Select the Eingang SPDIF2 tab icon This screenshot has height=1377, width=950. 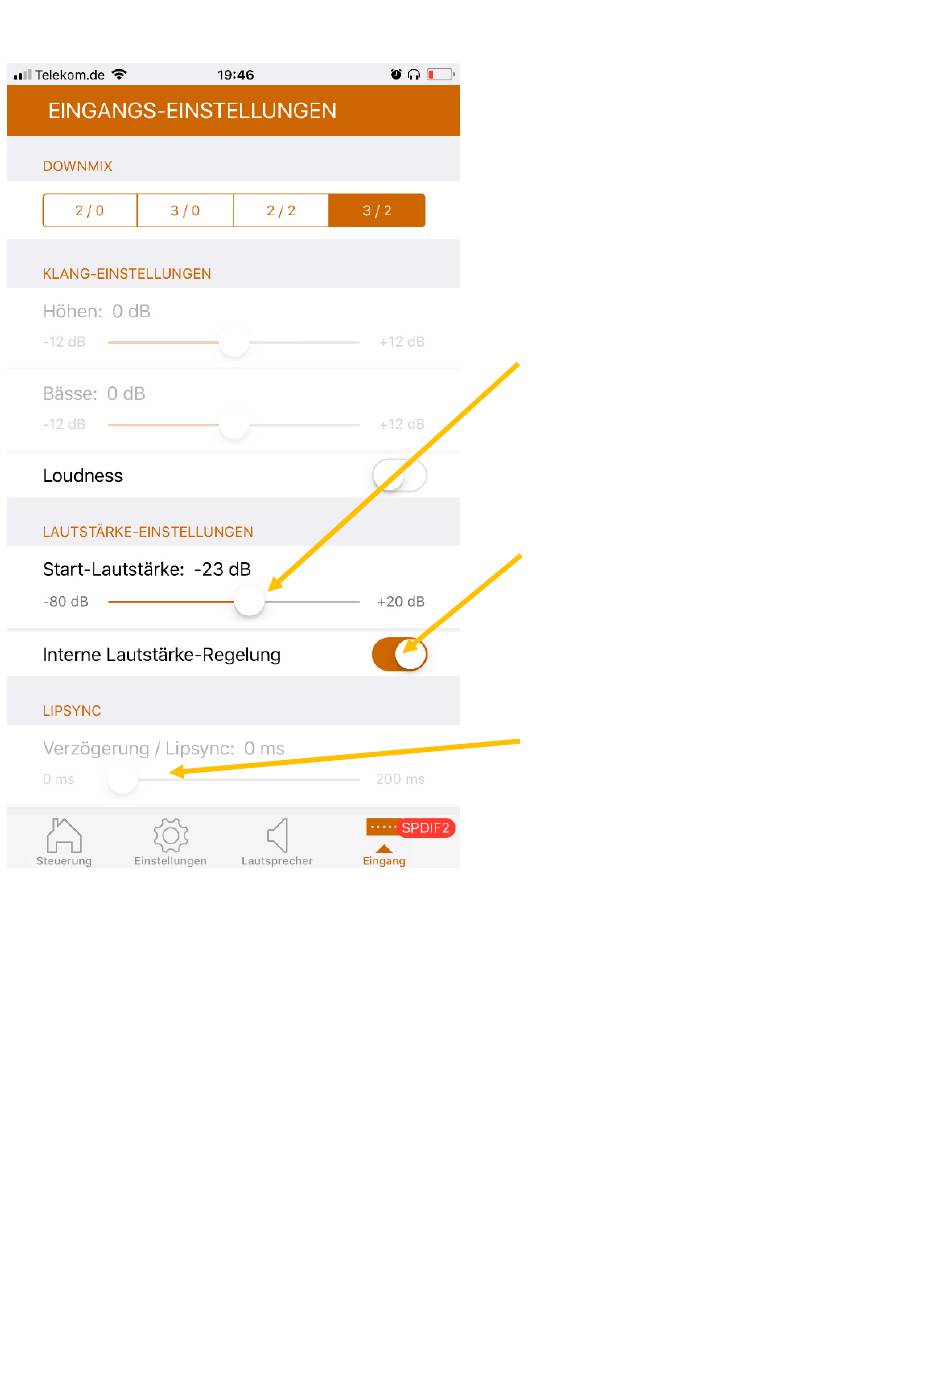(x=384, y=842)
